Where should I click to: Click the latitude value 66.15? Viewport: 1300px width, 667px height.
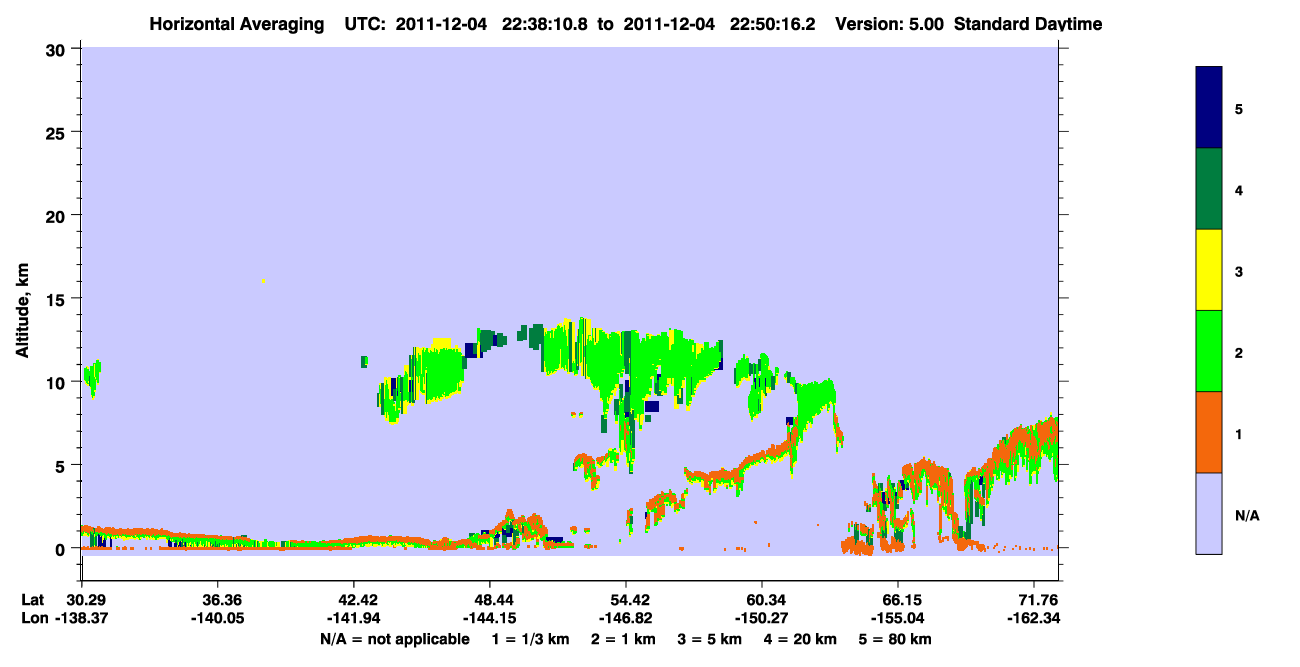pyautogui.click(x=899, y=600)
